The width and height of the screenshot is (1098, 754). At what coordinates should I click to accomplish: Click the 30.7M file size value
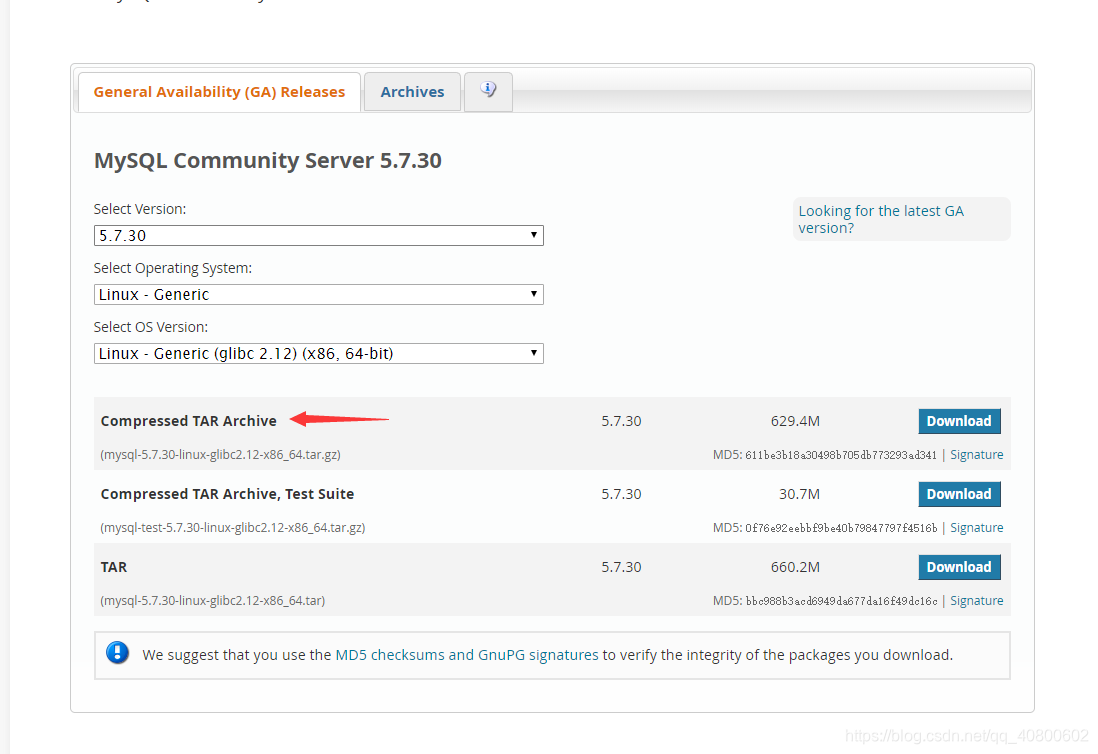[799, 494]
